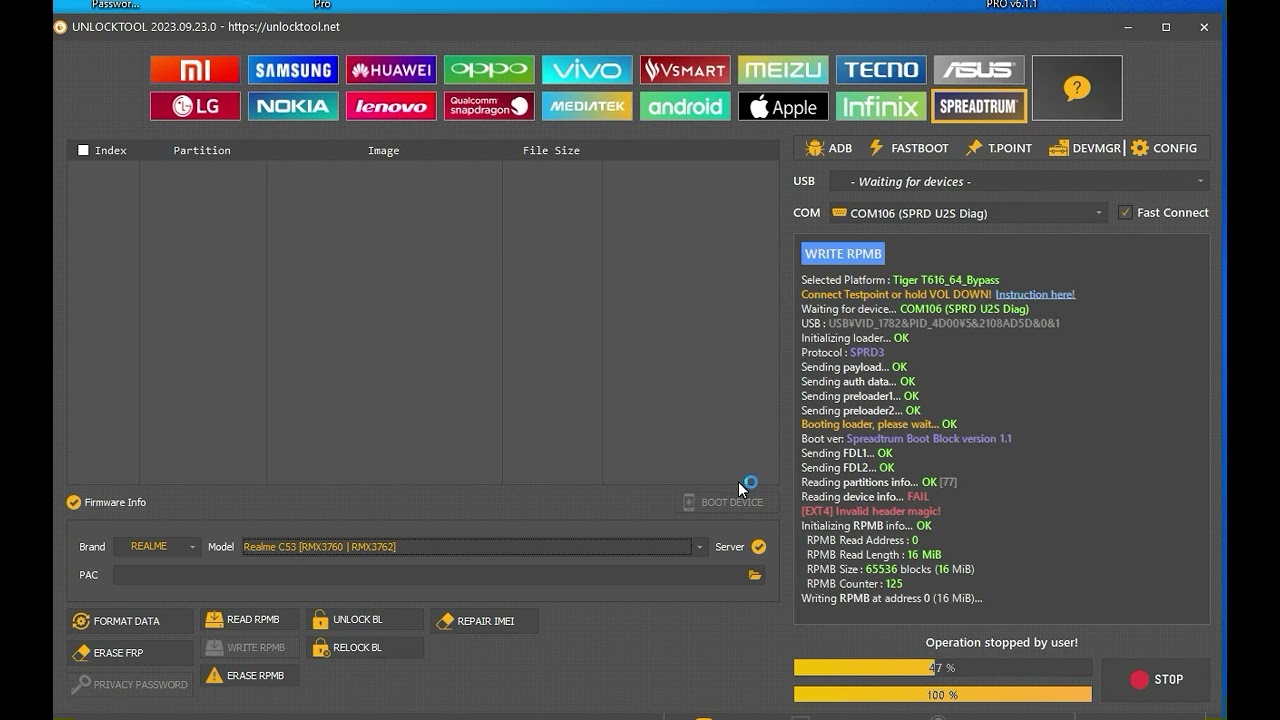Choose the Meizu brand tile

pyautogui.click(x=783, y=70)
